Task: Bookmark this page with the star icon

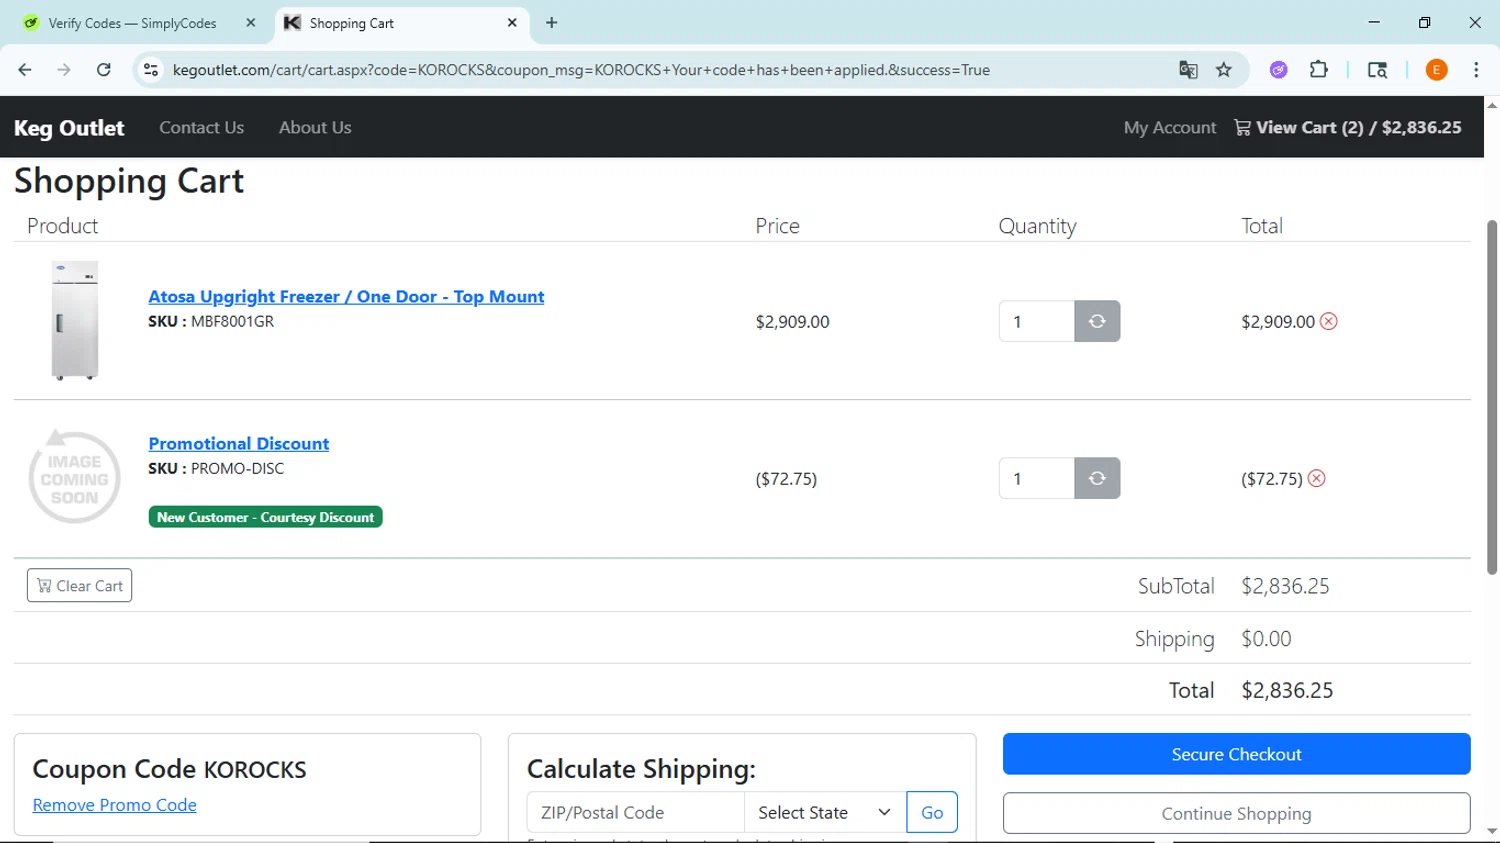Action: [x=1224, y=70]
